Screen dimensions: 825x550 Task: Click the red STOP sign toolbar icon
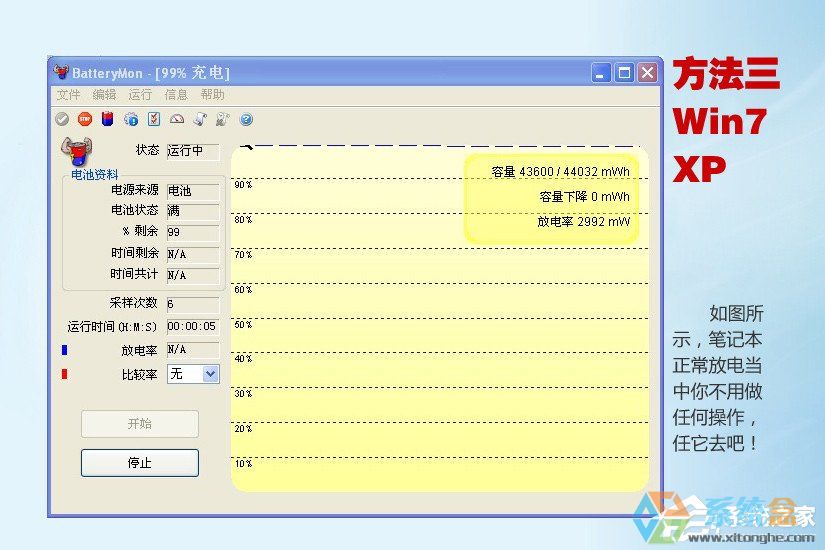(85, 119)
